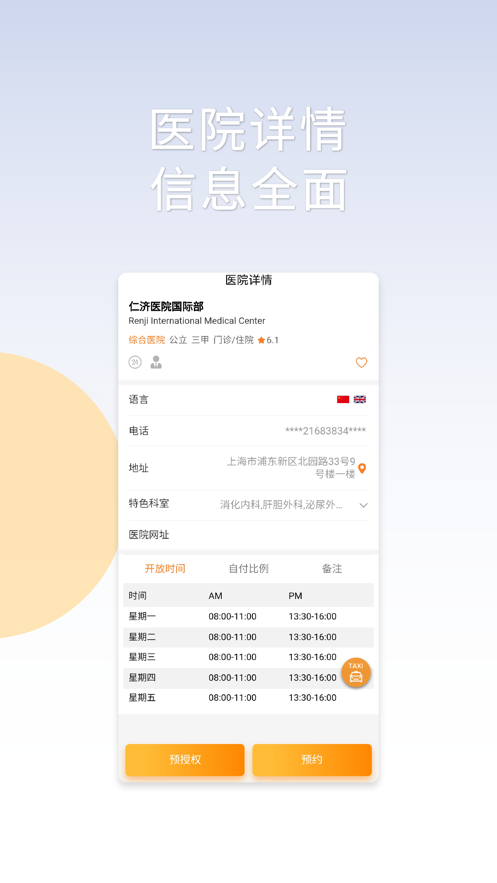Tap the floating TAXI button
The width and height of the screenshot is (497, 883).
click(x=356, y=672)
